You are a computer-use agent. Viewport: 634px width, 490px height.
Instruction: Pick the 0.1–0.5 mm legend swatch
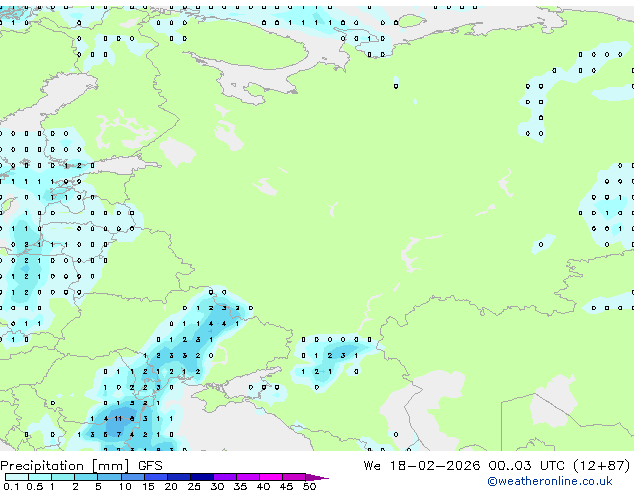point(17,477)
